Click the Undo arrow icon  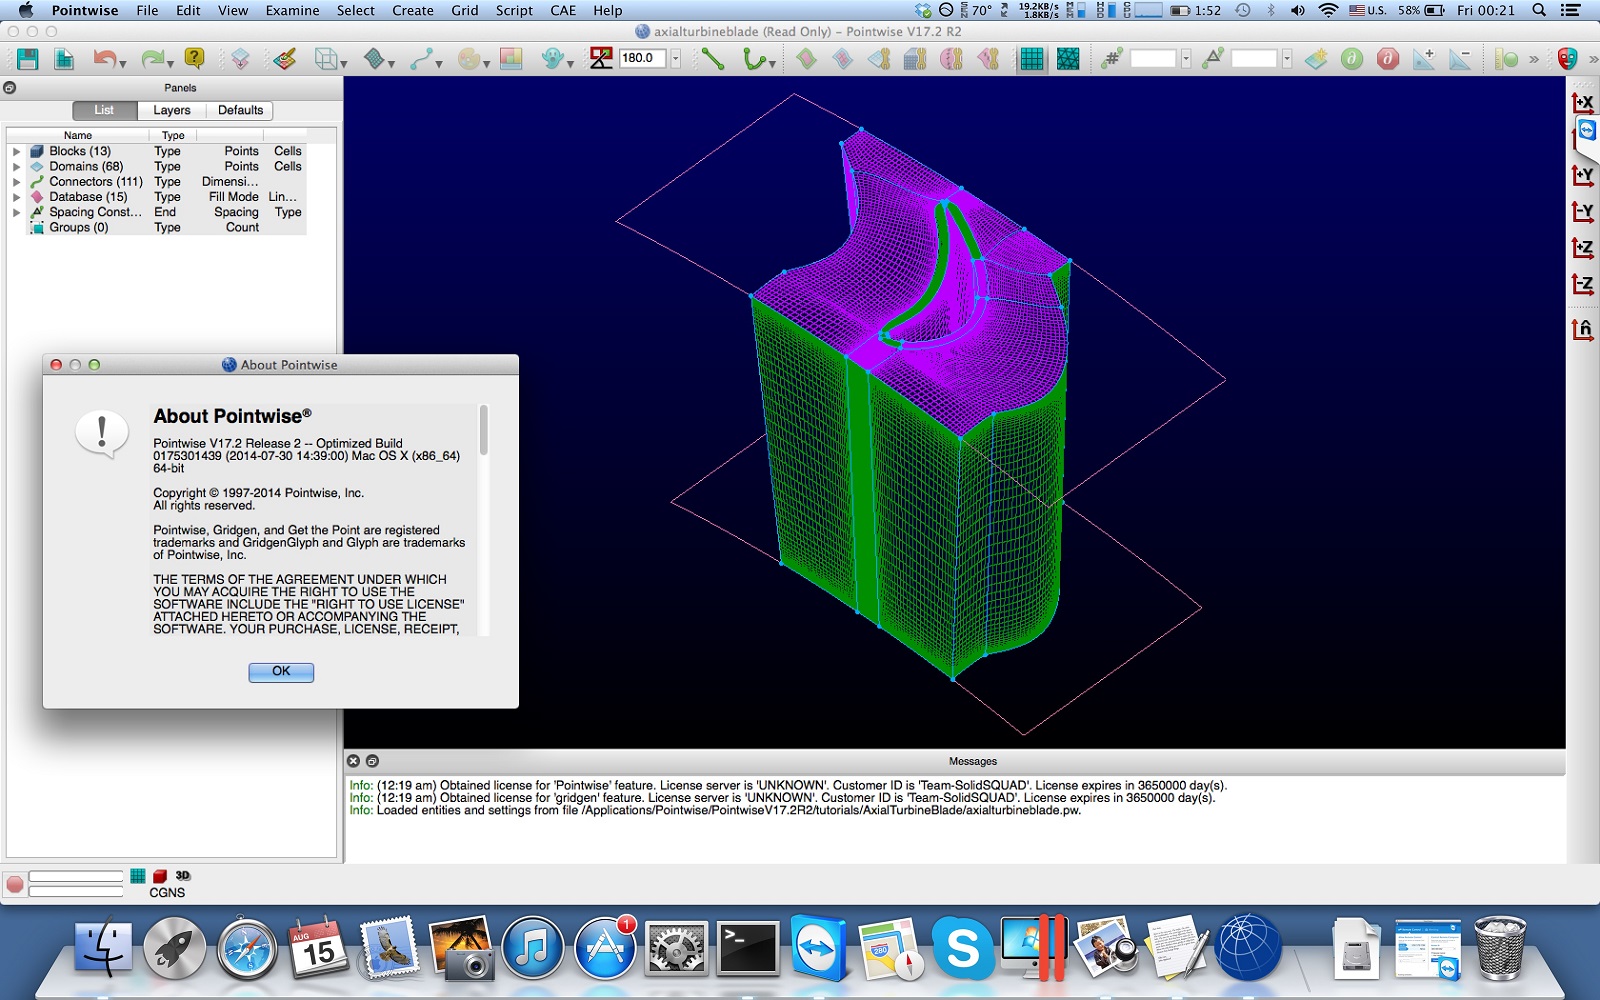click(x=104, y=59)
